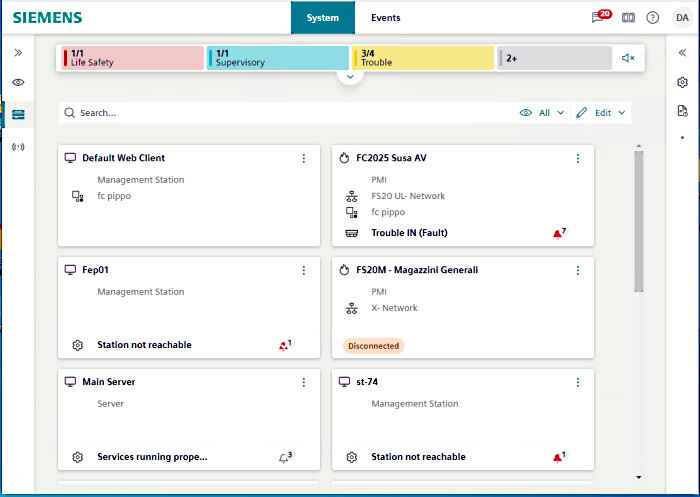Viewport: 700px width, 497px height.
Task: Open the notifications icon with 20 badge
Action: tap(600, 17)
